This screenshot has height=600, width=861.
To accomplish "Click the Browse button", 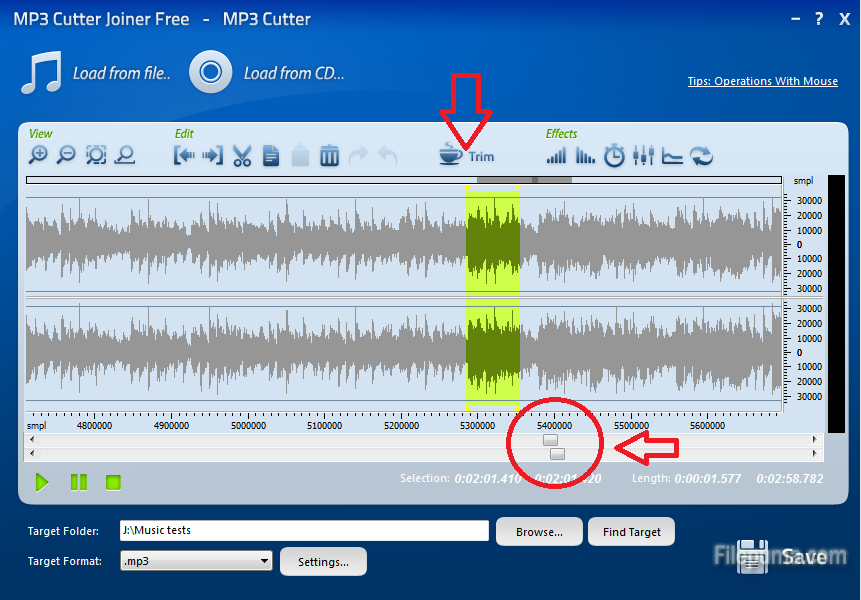I will point(539,531).
